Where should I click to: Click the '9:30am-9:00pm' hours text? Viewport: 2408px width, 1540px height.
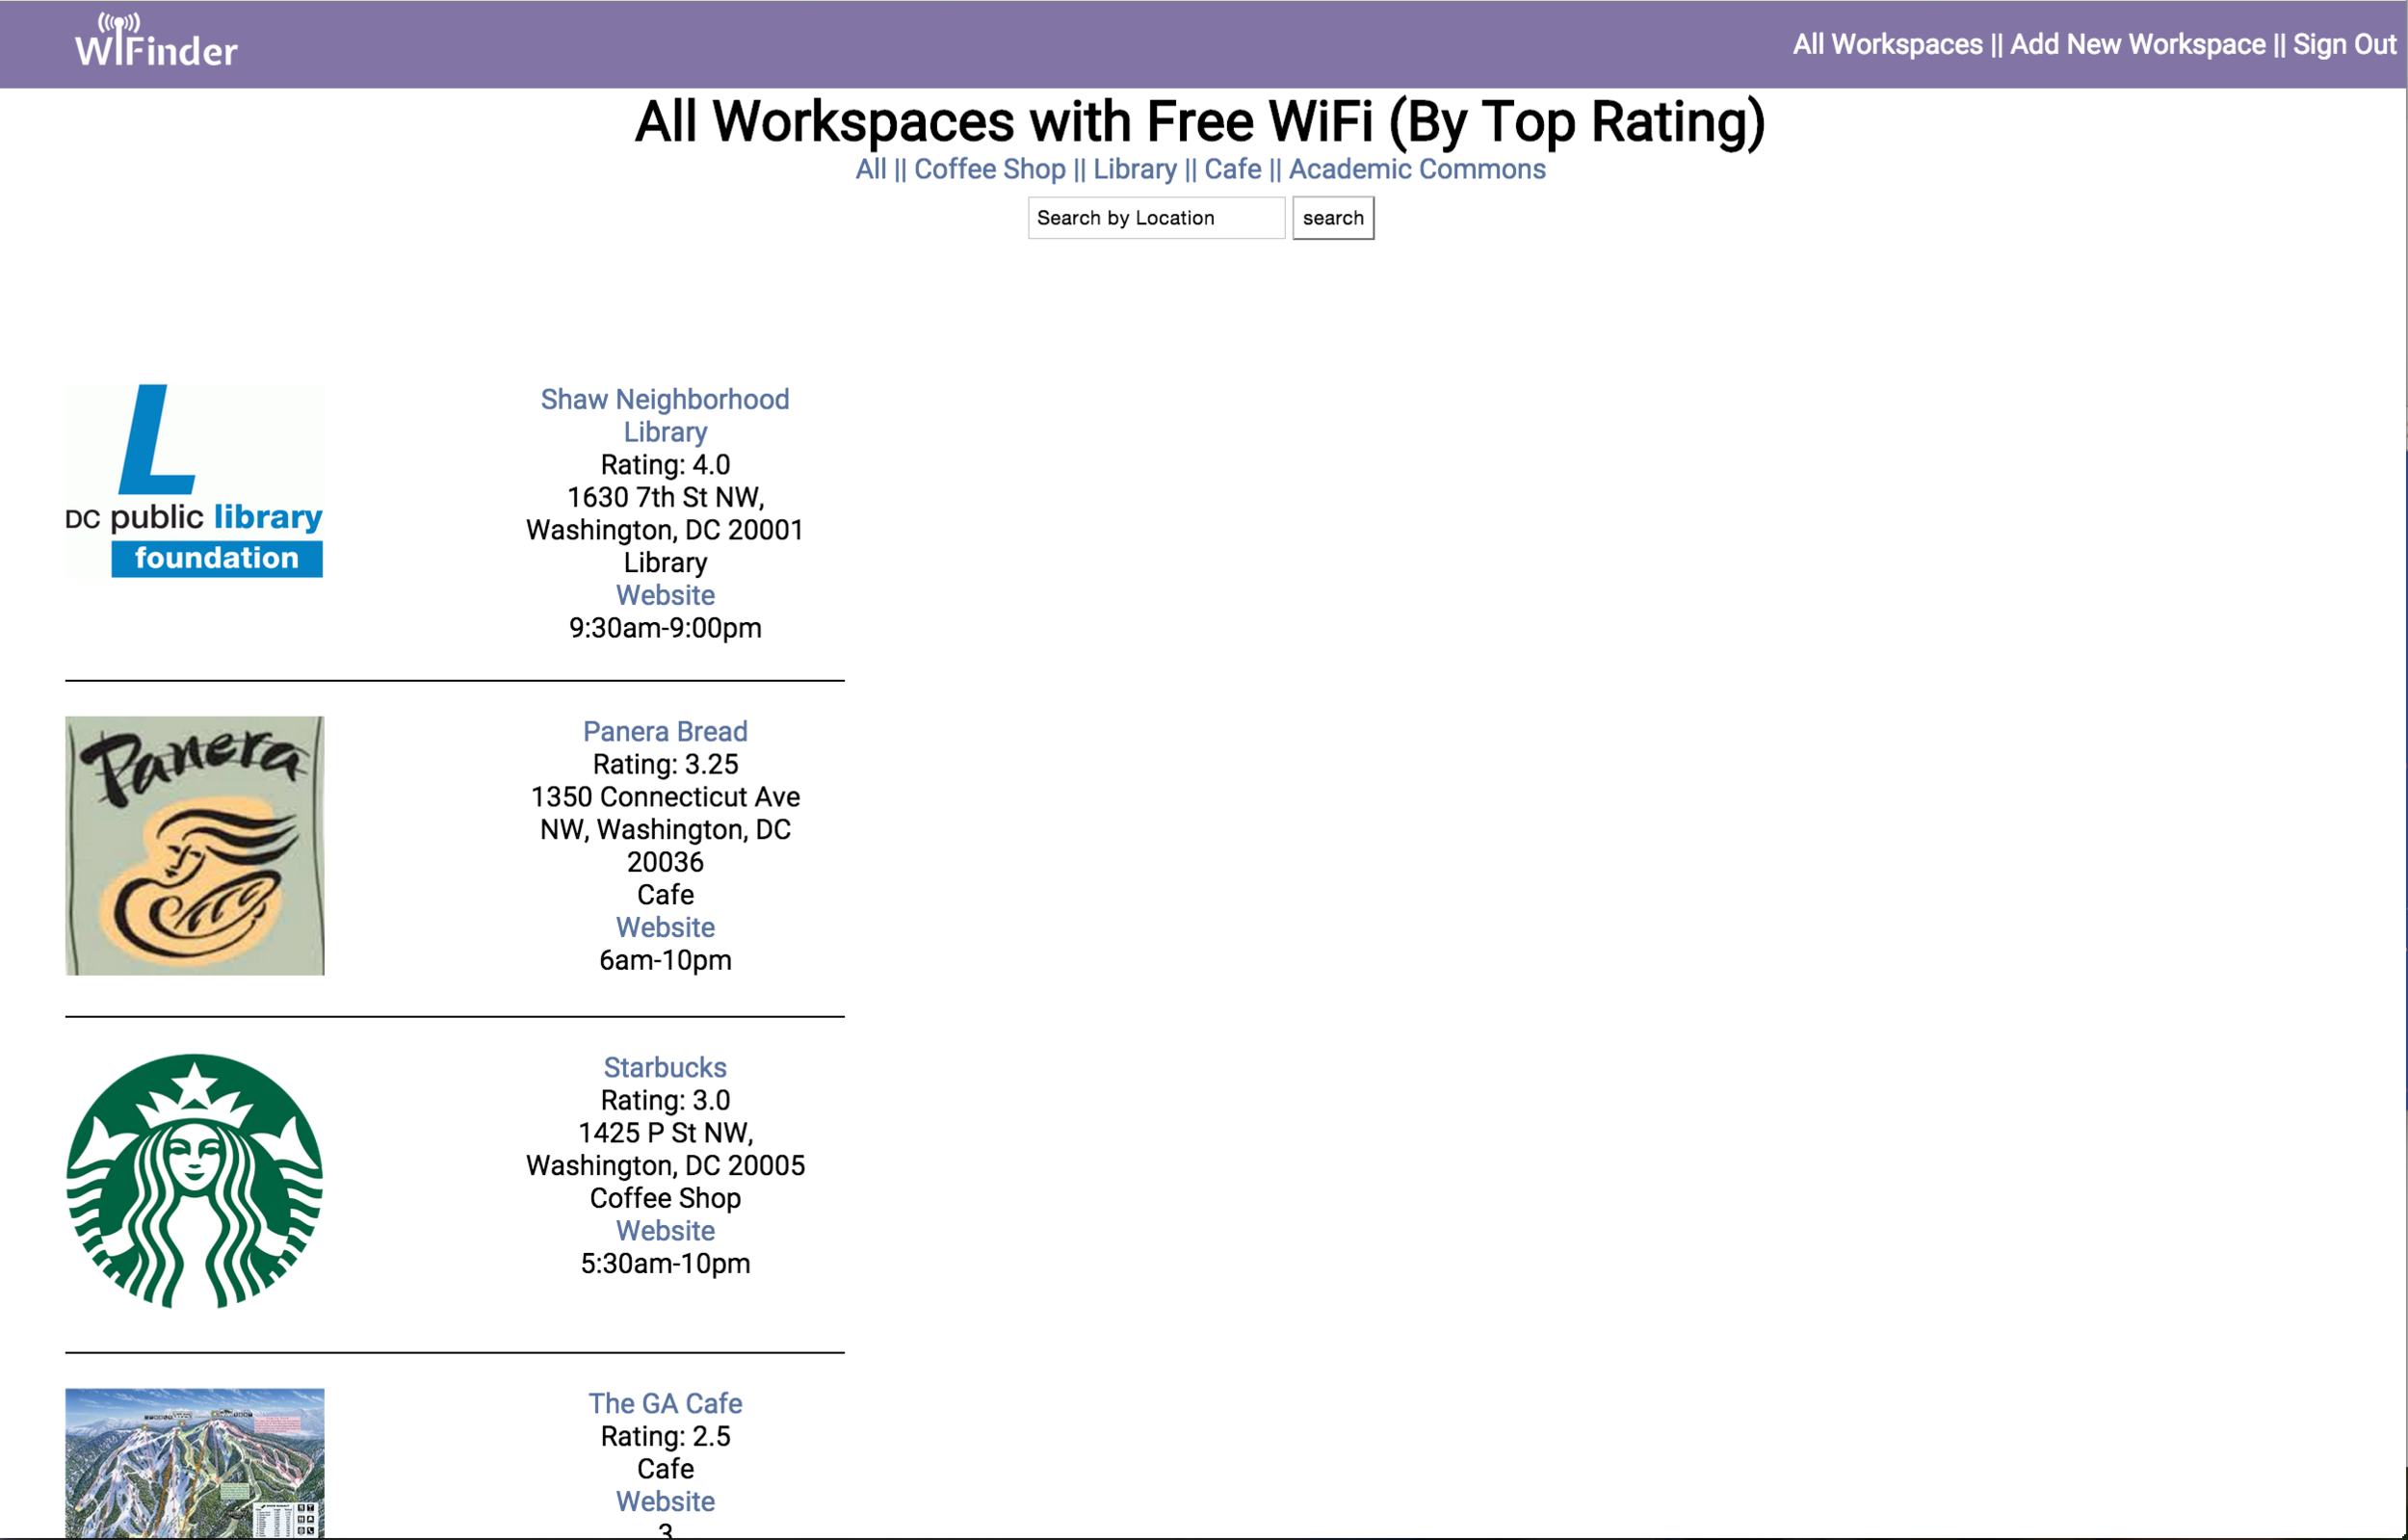click(665, 628)
